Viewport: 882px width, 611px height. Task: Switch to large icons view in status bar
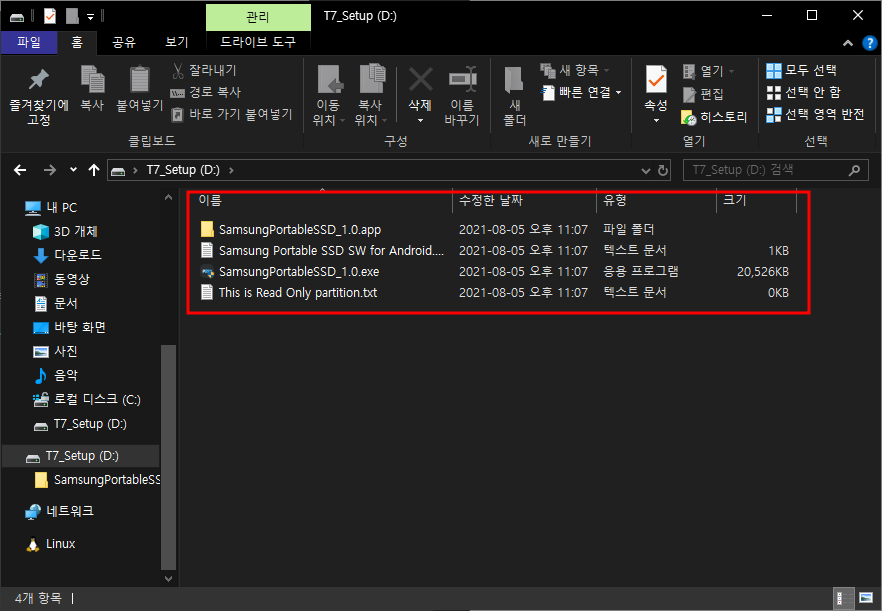[x=866, y=598]
